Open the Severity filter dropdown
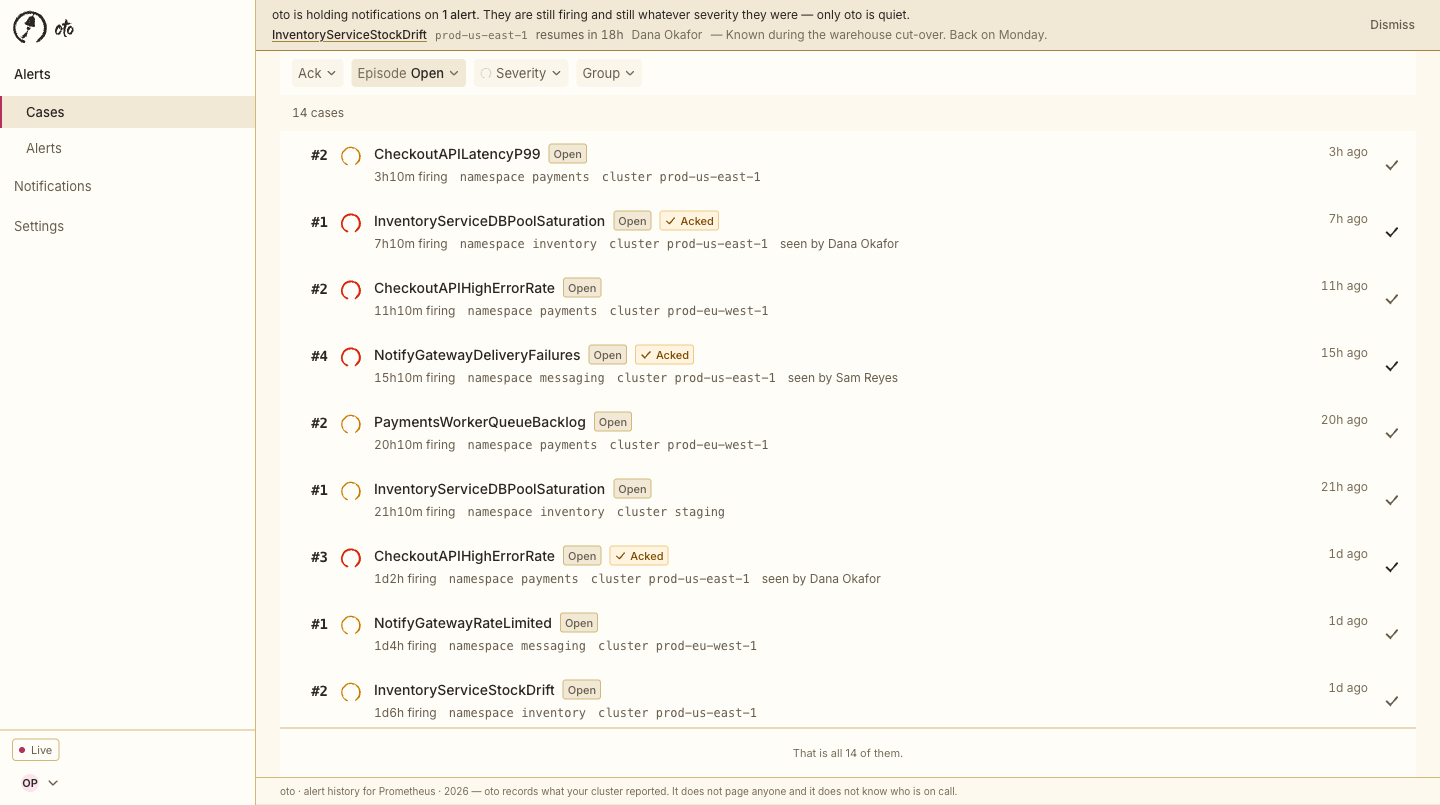Image resolution: width=1440 pixels, height=805 pixels. pos(521,73)
